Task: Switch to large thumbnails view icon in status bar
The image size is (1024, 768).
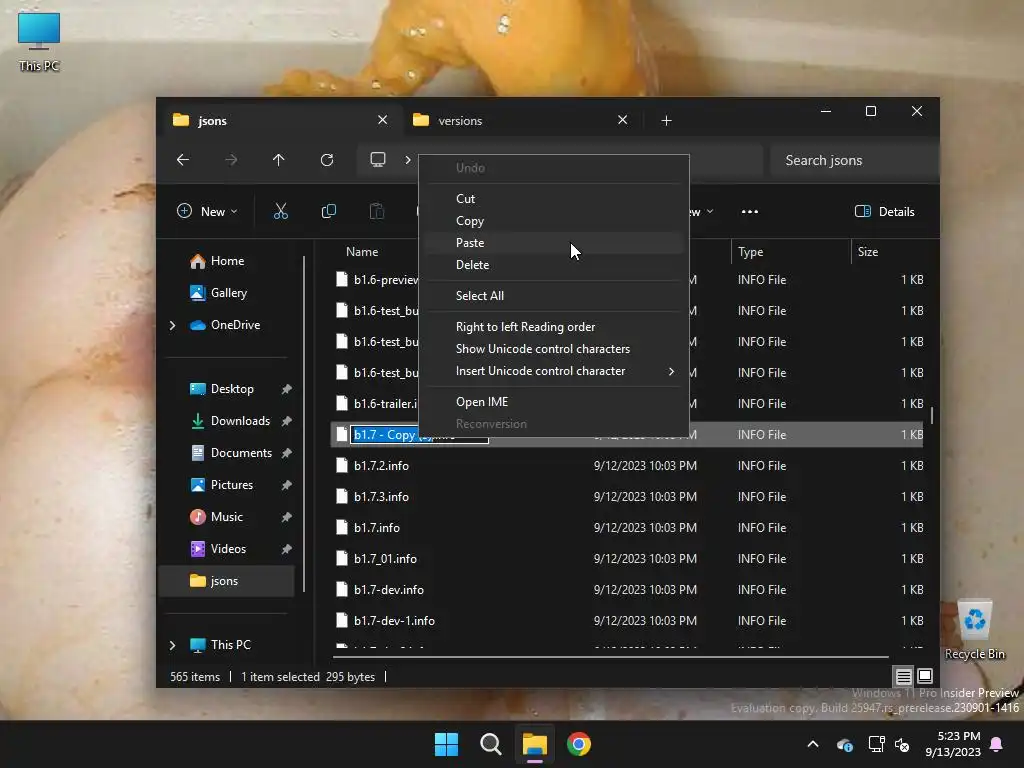Action: click(x=925, y=677)
